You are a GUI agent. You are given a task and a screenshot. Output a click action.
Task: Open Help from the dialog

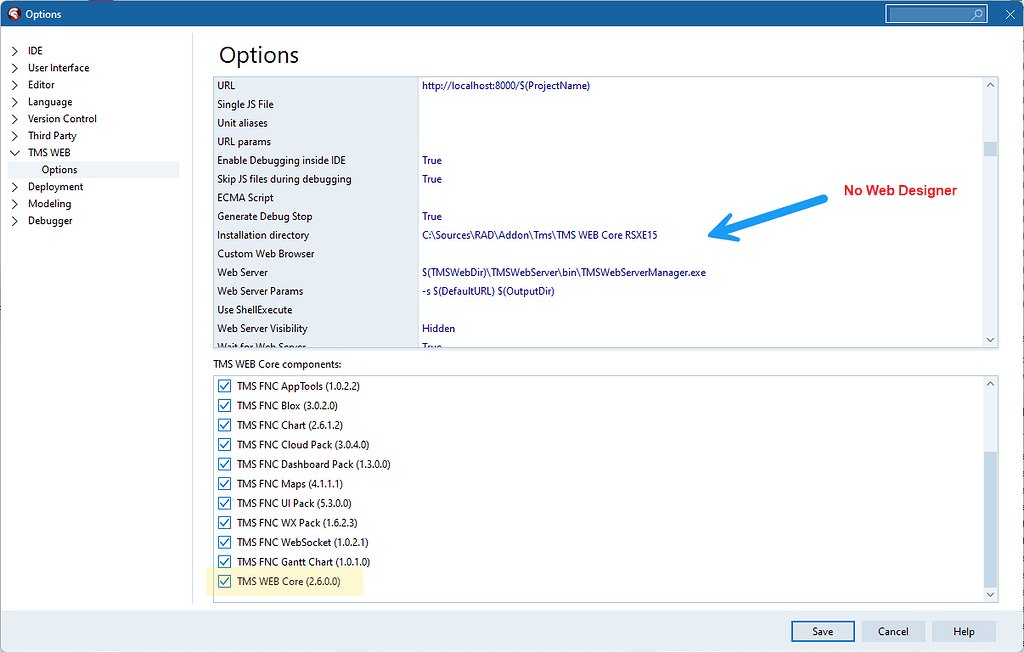(x=963, y=631)
